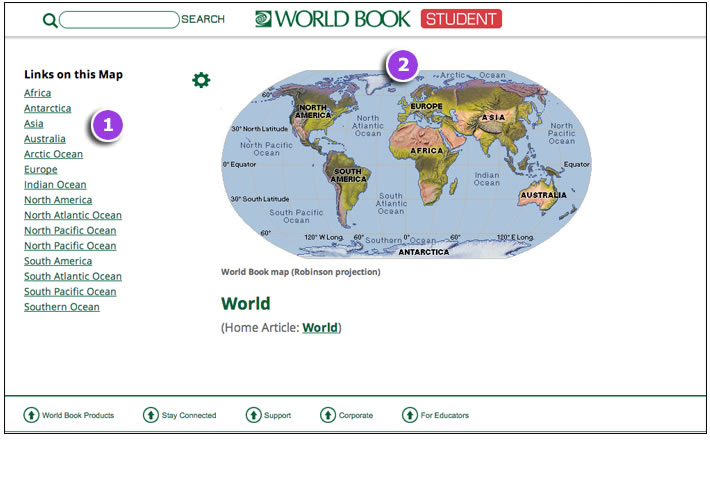Click the For Educators footer text
The image size is (710, 503).
[445, 415]
